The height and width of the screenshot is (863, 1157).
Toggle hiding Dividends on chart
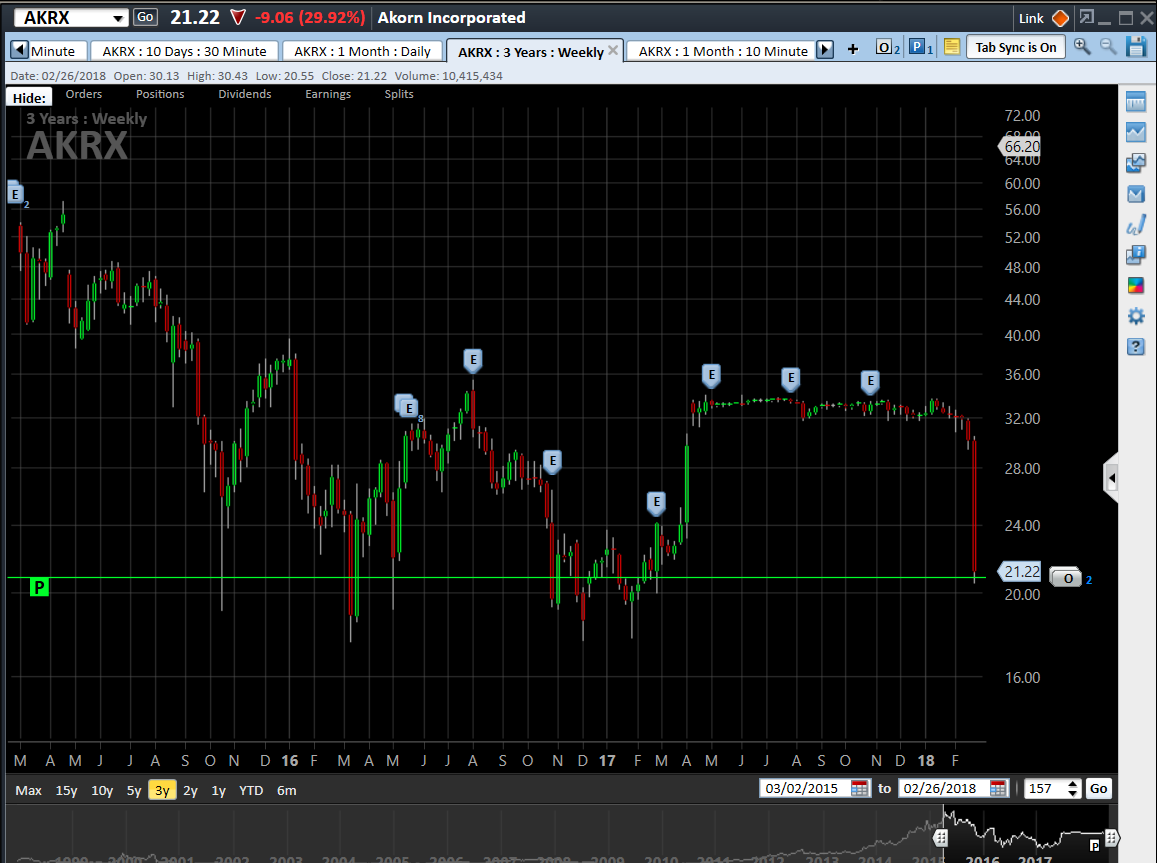tap(245, 94)
